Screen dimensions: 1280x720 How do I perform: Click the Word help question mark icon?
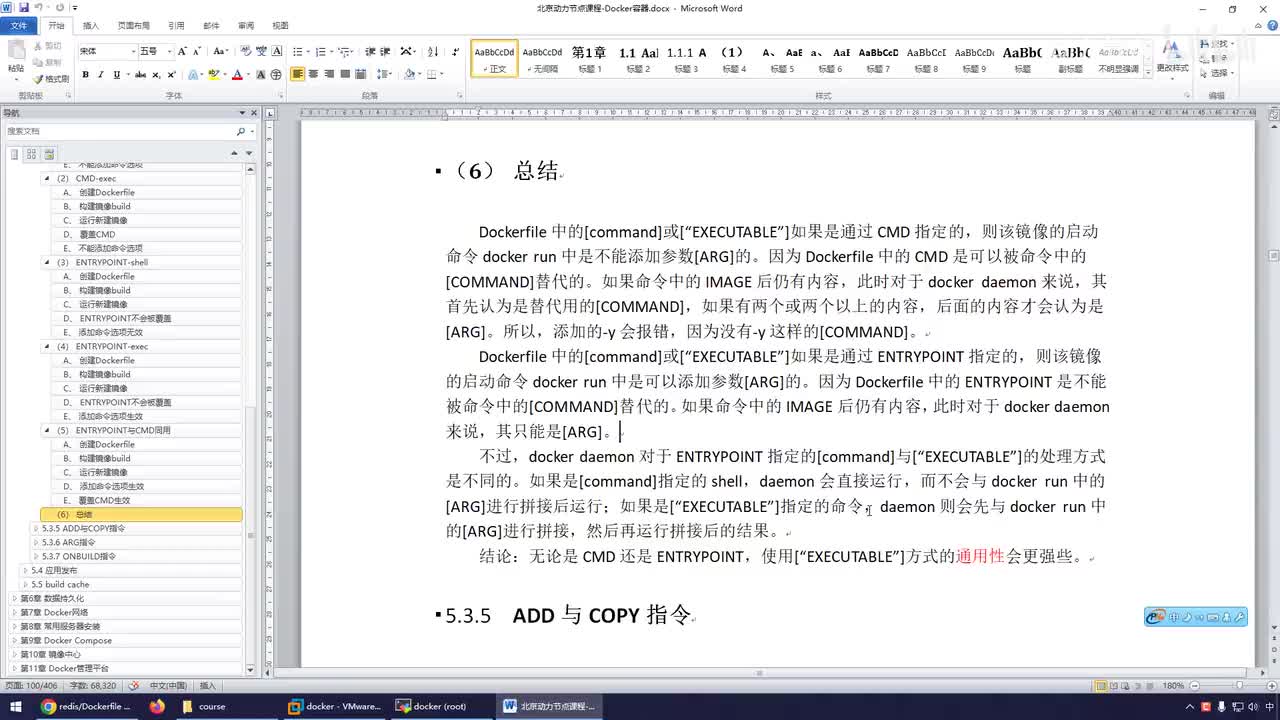1271,25
